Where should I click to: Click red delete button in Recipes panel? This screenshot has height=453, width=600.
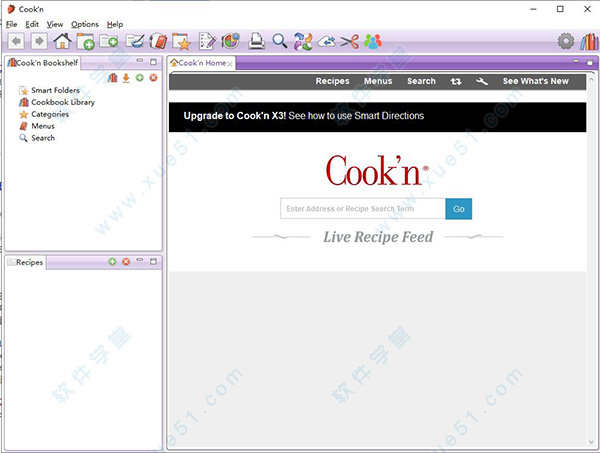point(126,261)
